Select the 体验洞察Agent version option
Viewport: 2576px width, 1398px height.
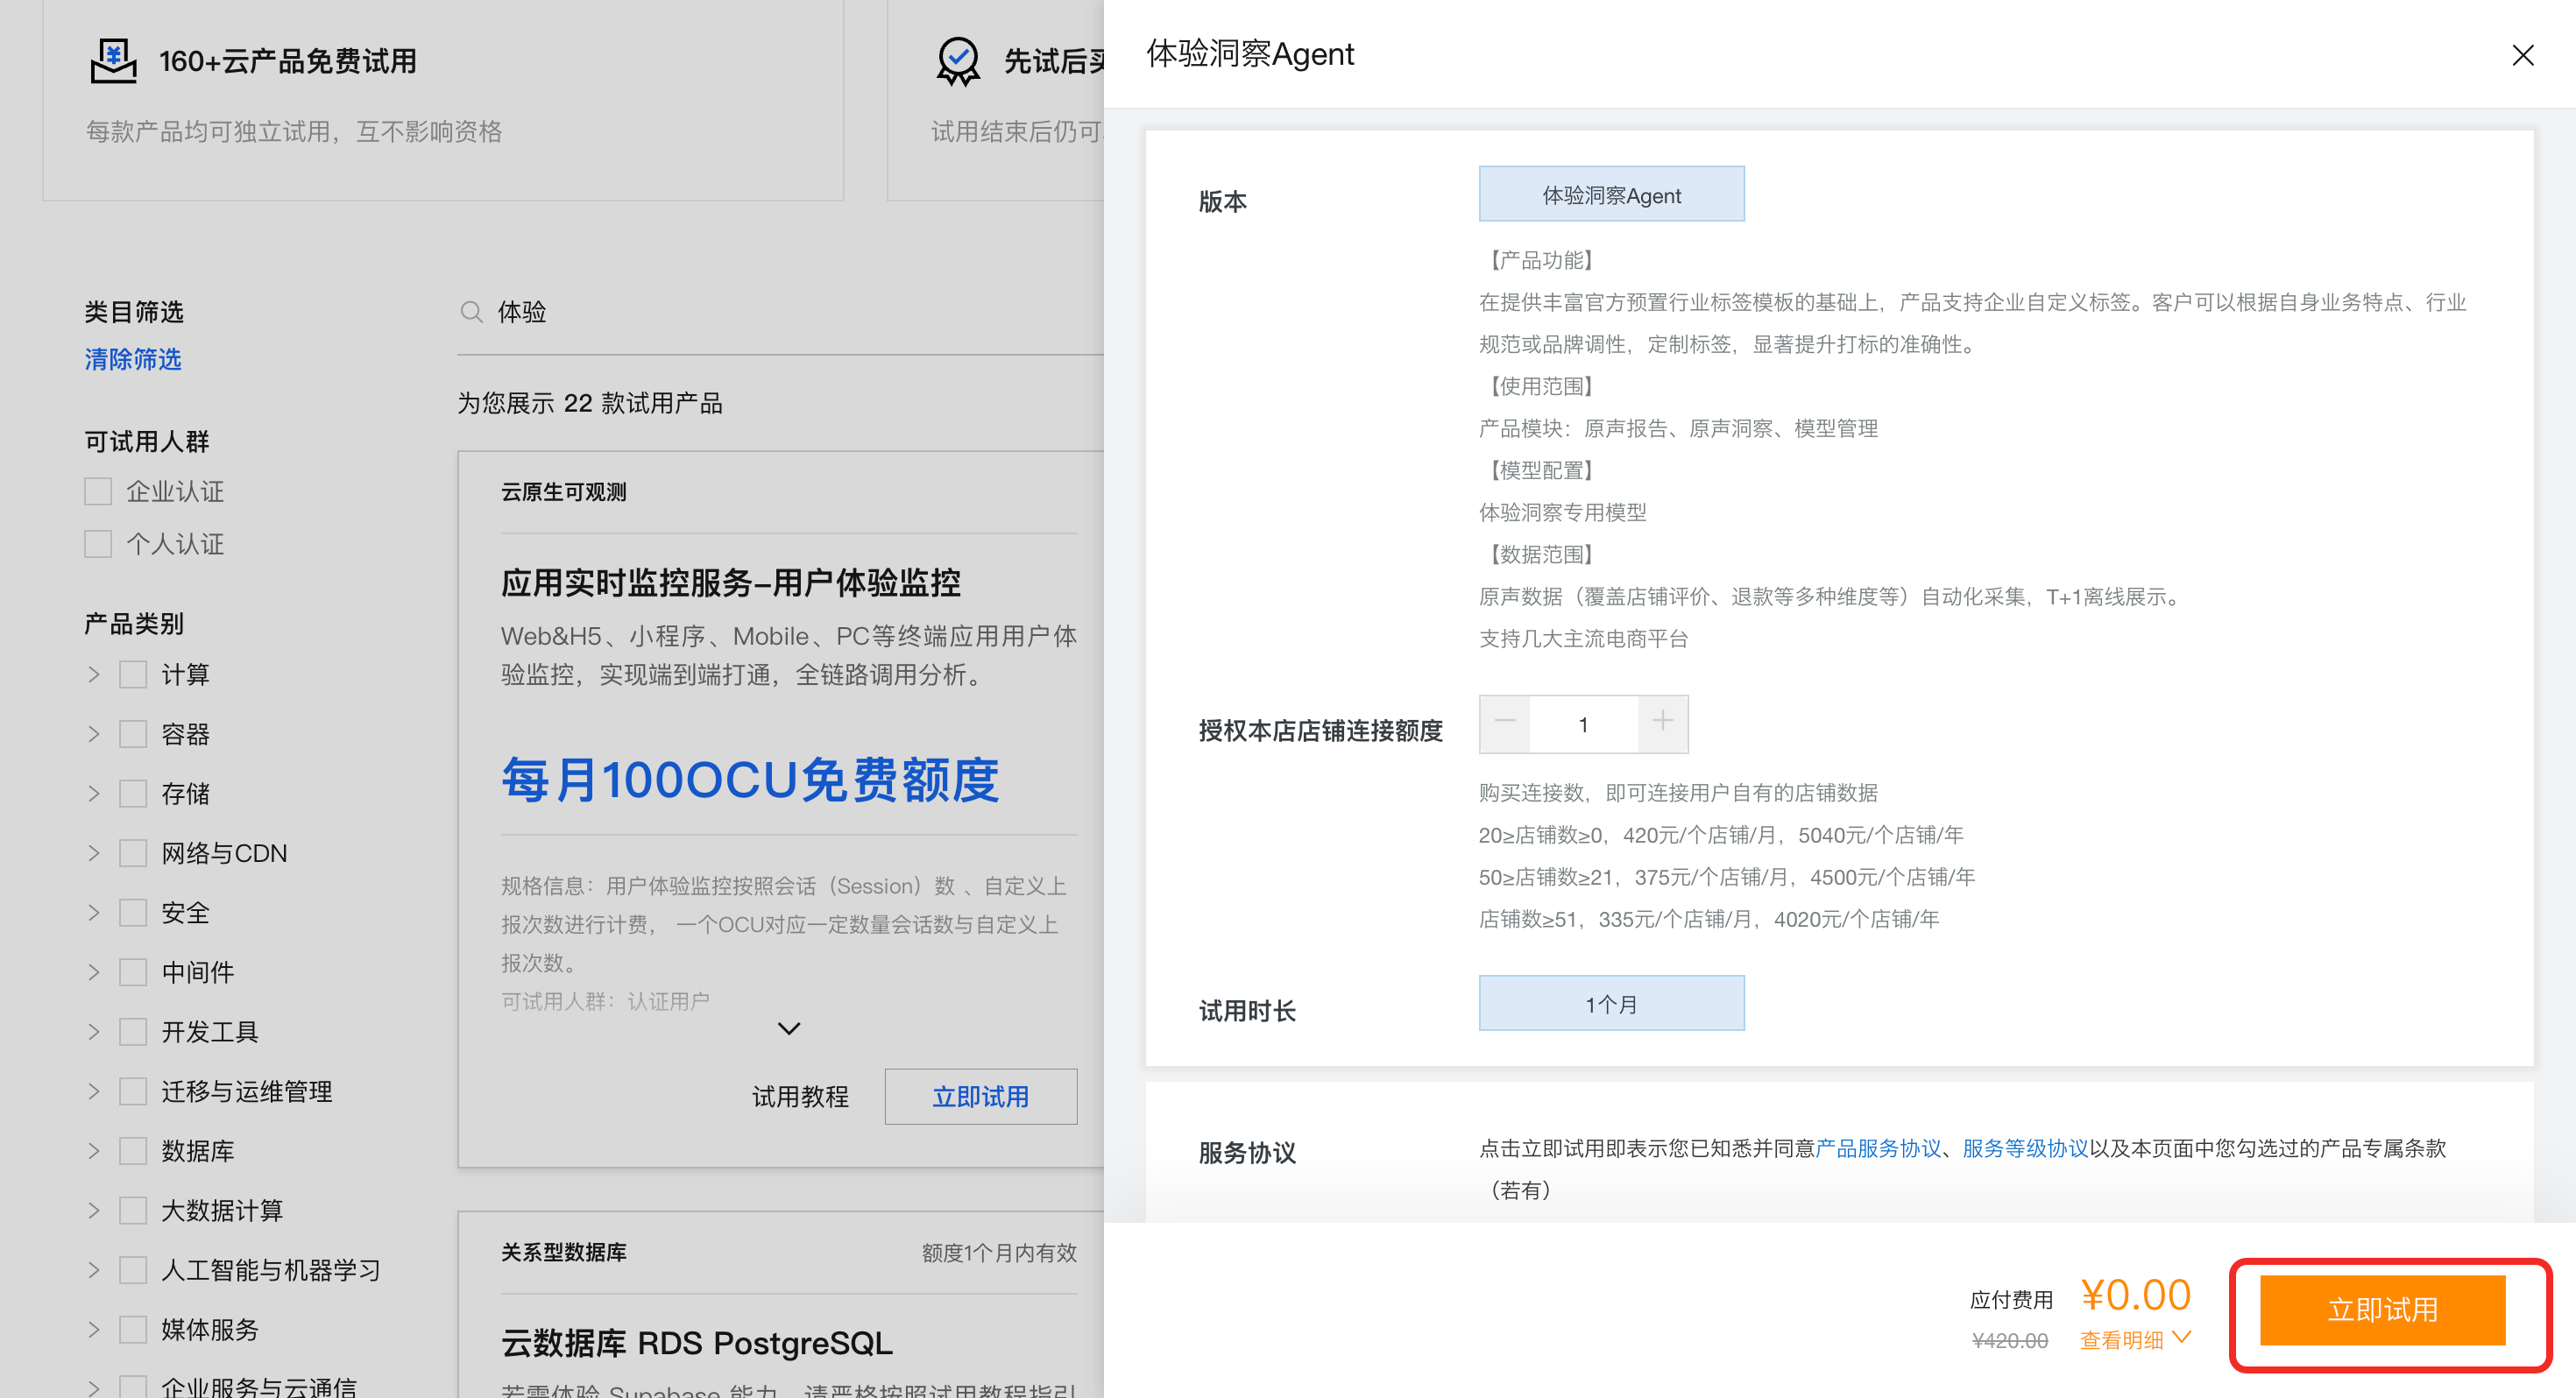tap(1611, 195)
